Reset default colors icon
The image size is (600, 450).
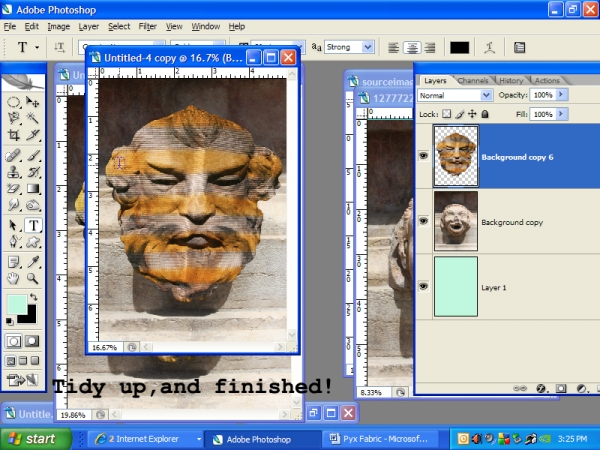pyautogui.click(x=10, y=321)
